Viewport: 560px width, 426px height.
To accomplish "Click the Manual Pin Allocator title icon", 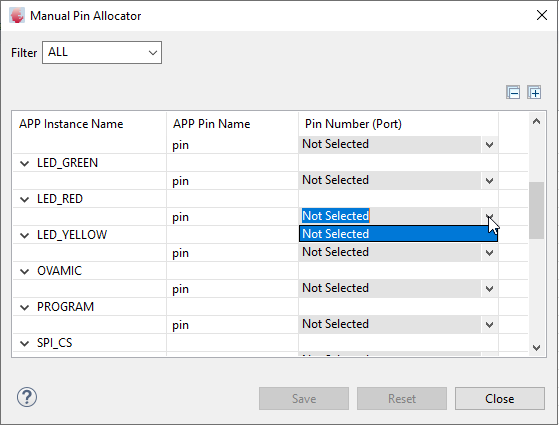I will click(17, 16).
